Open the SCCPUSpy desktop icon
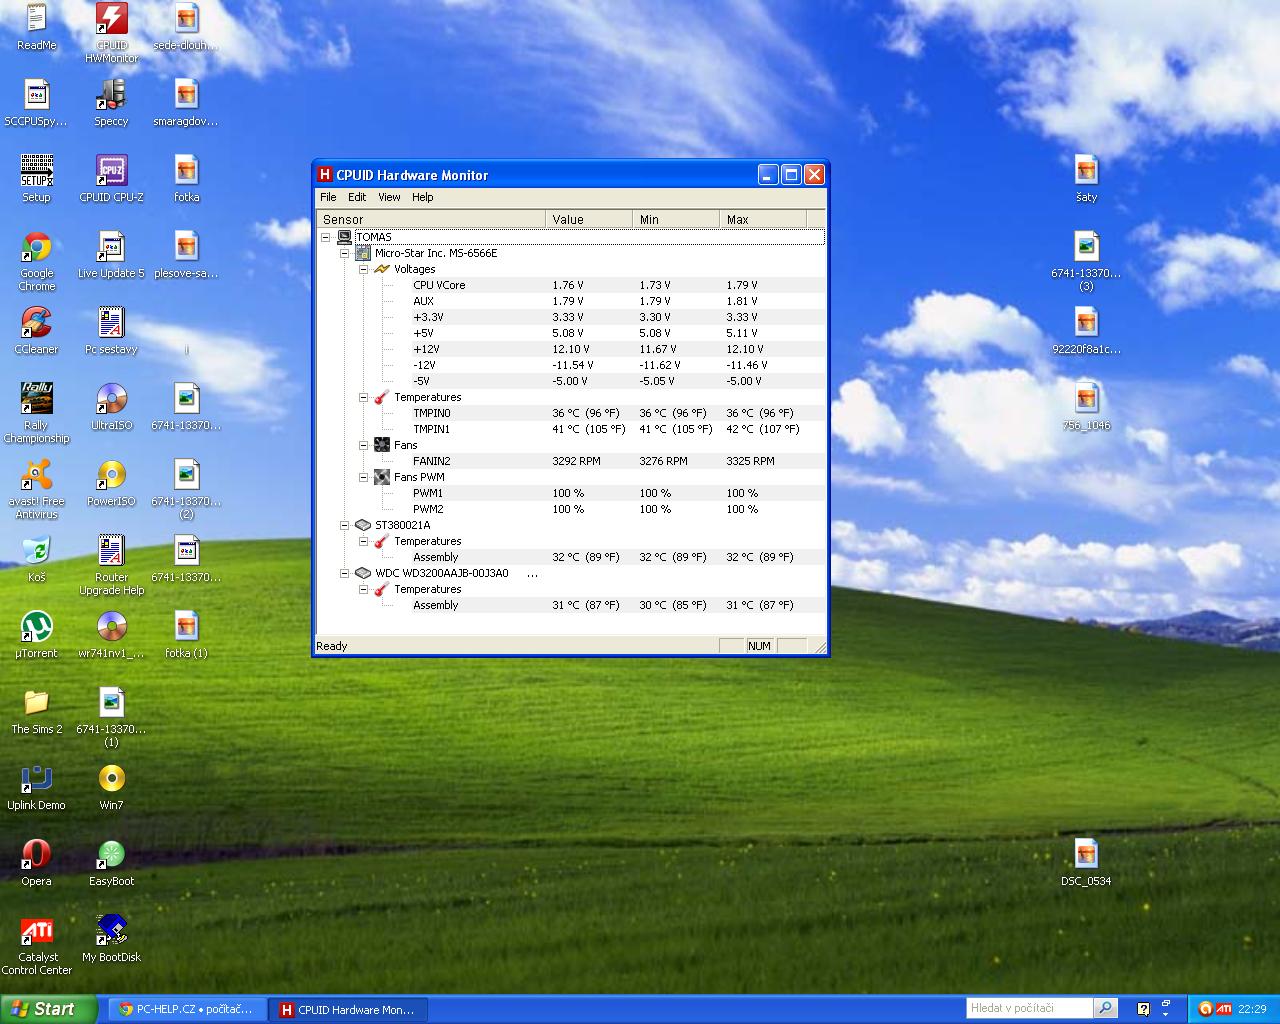1280x1024 pixels. coord(36,104)
